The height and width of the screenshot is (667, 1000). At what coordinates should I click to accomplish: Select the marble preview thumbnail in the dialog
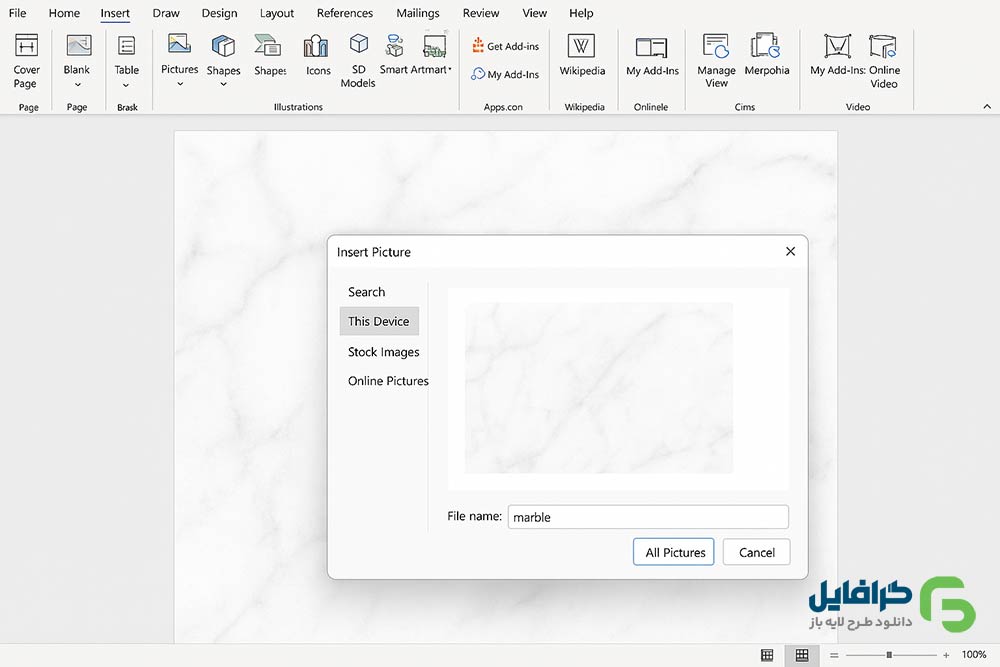pos(599,388)
